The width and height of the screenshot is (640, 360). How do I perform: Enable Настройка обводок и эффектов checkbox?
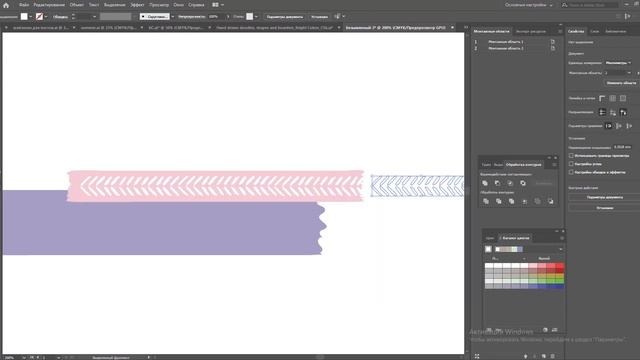point(571,172)
